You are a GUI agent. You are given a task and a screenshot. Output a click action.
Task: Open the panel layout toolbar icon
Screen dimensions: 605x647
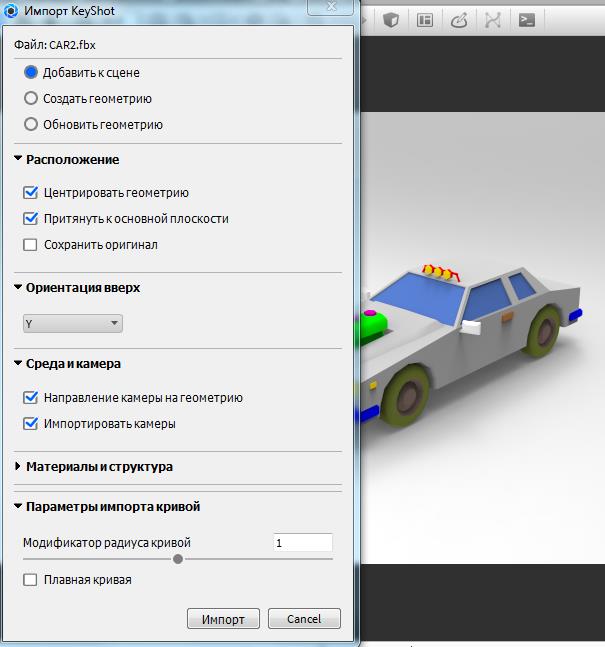click(x=425, y=19)
